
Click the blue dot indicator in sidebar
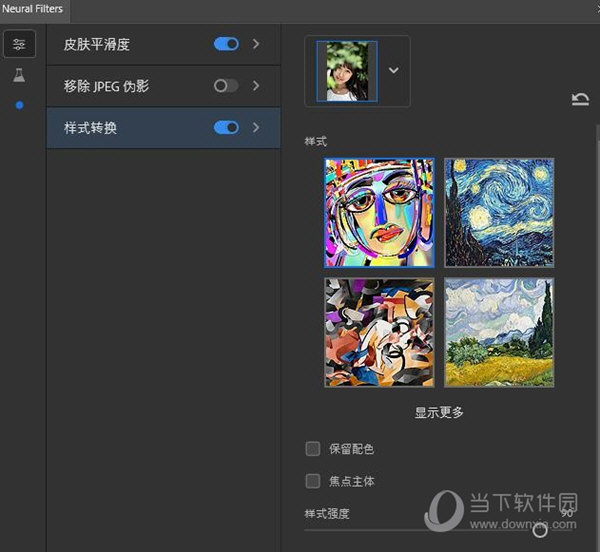(19, 105)
